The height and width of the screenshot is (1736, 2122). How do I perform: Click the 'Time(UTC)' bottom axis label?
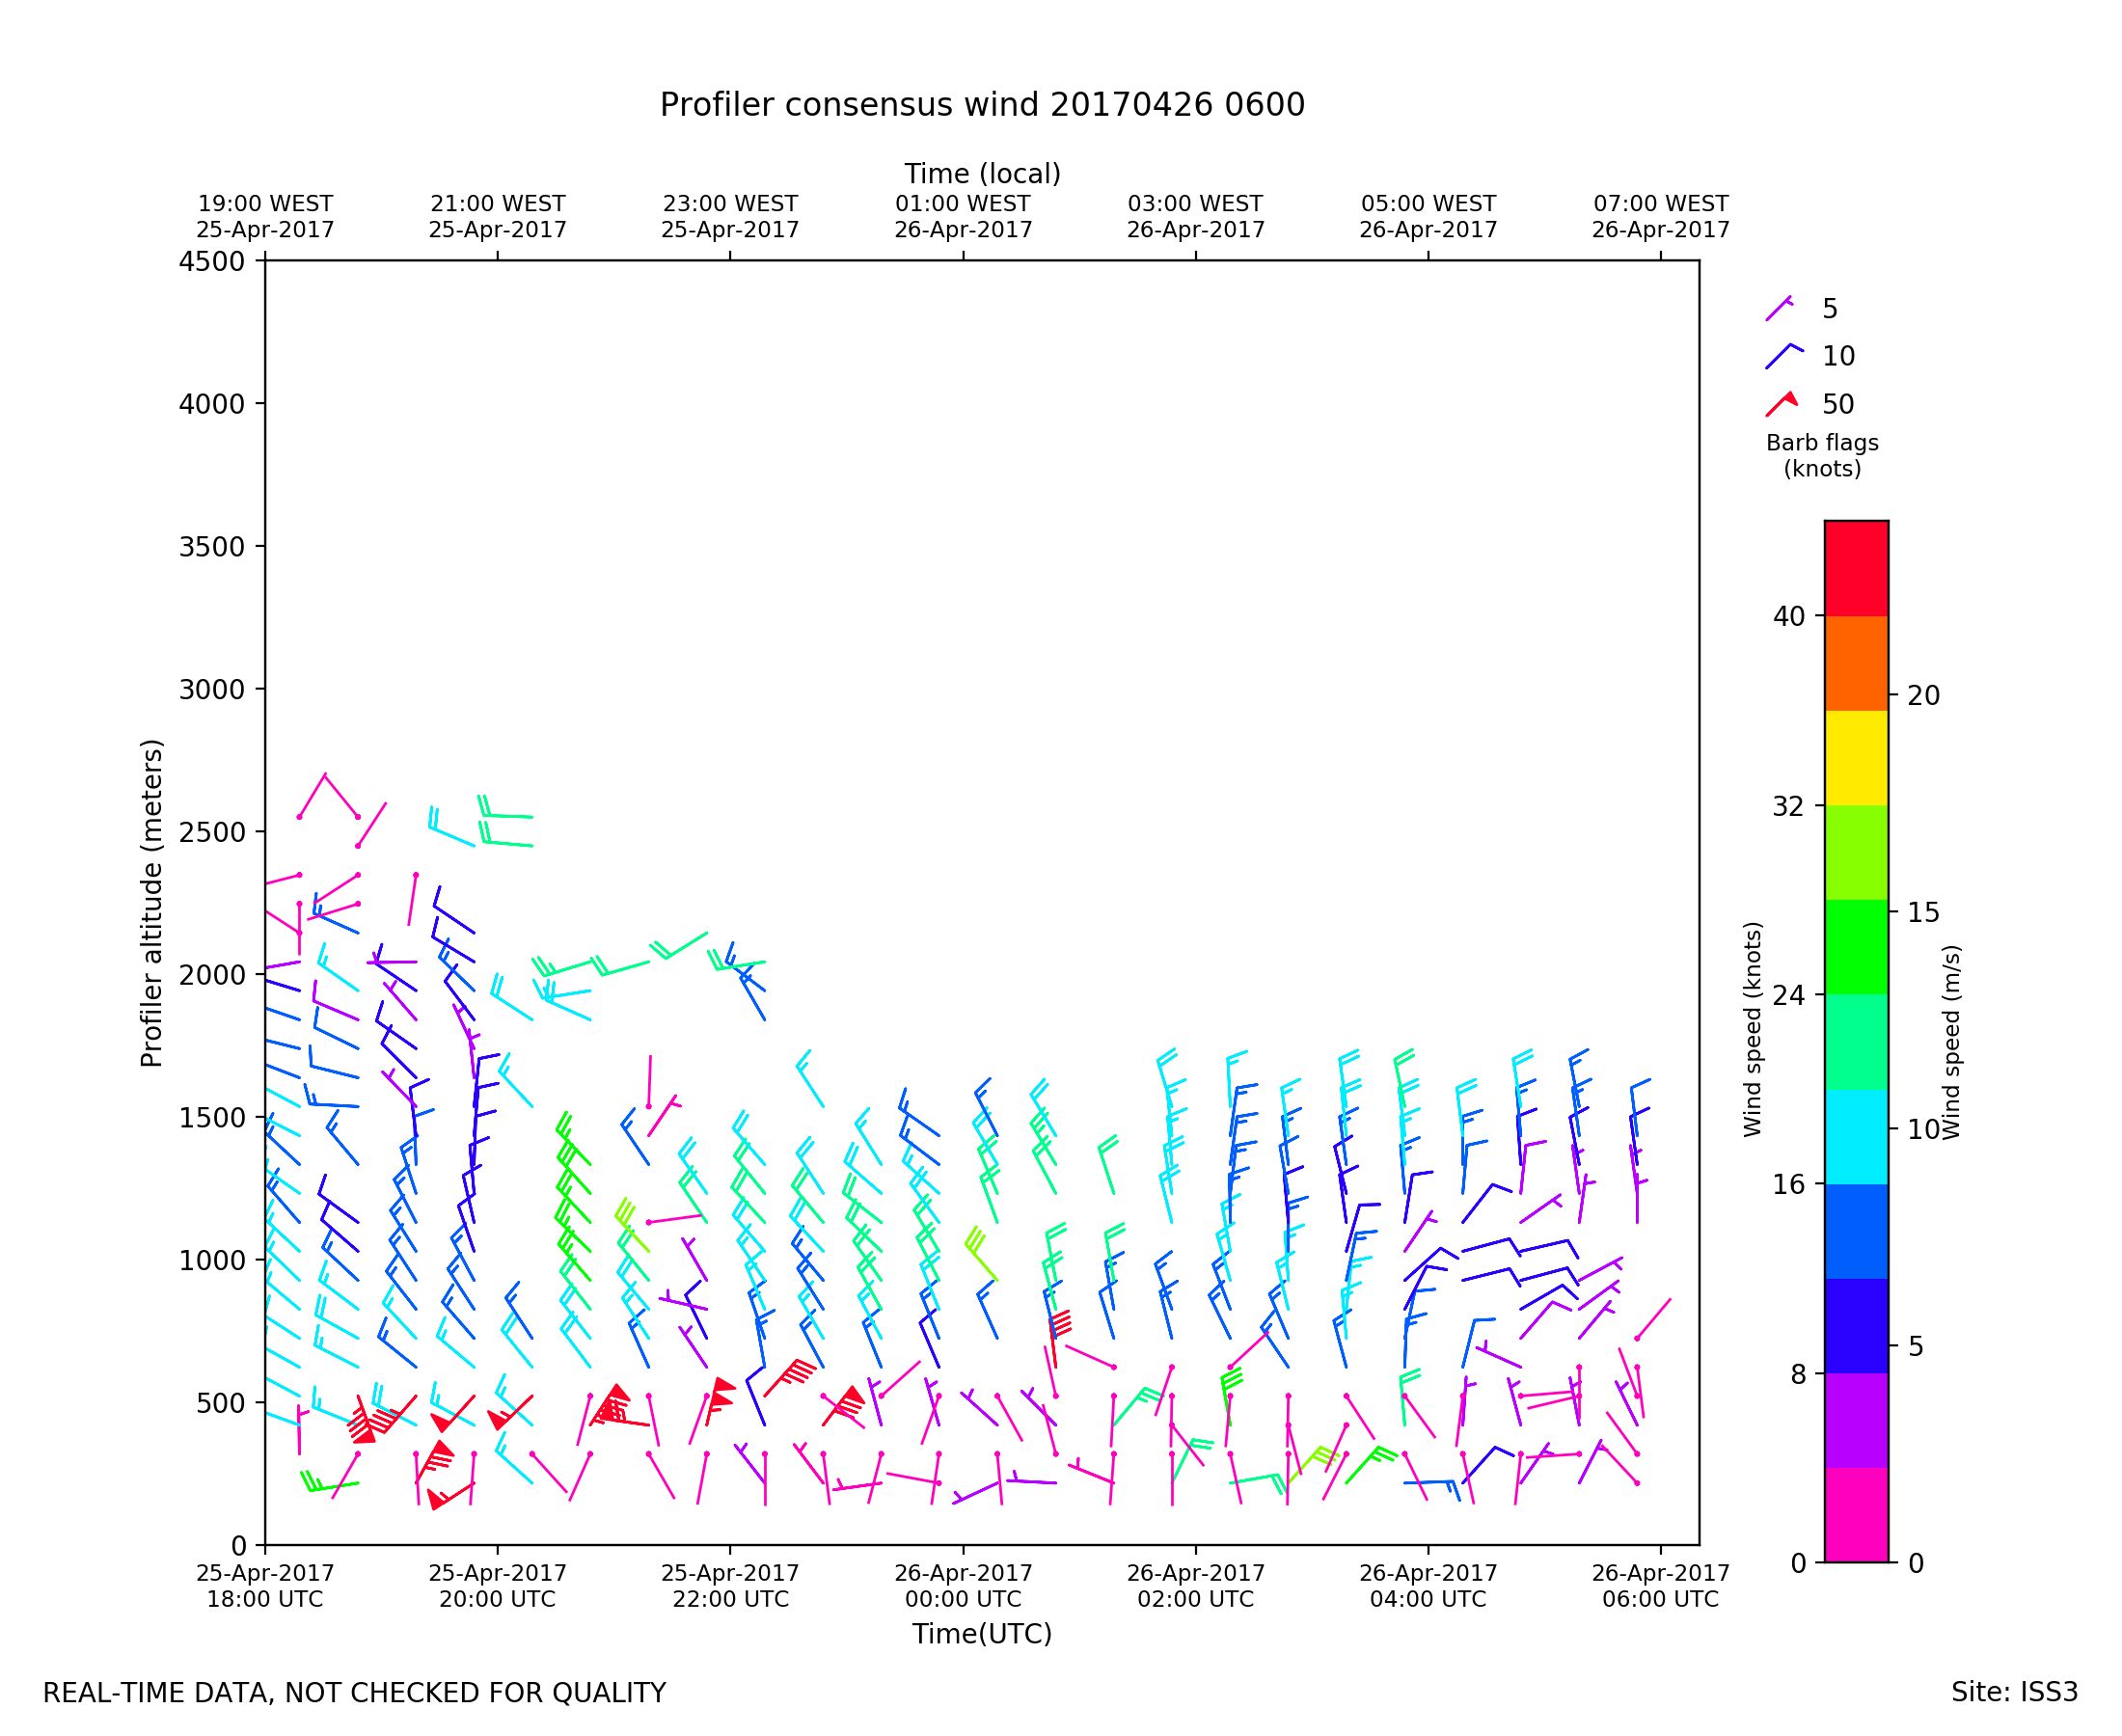click(x=982, y=1634)
